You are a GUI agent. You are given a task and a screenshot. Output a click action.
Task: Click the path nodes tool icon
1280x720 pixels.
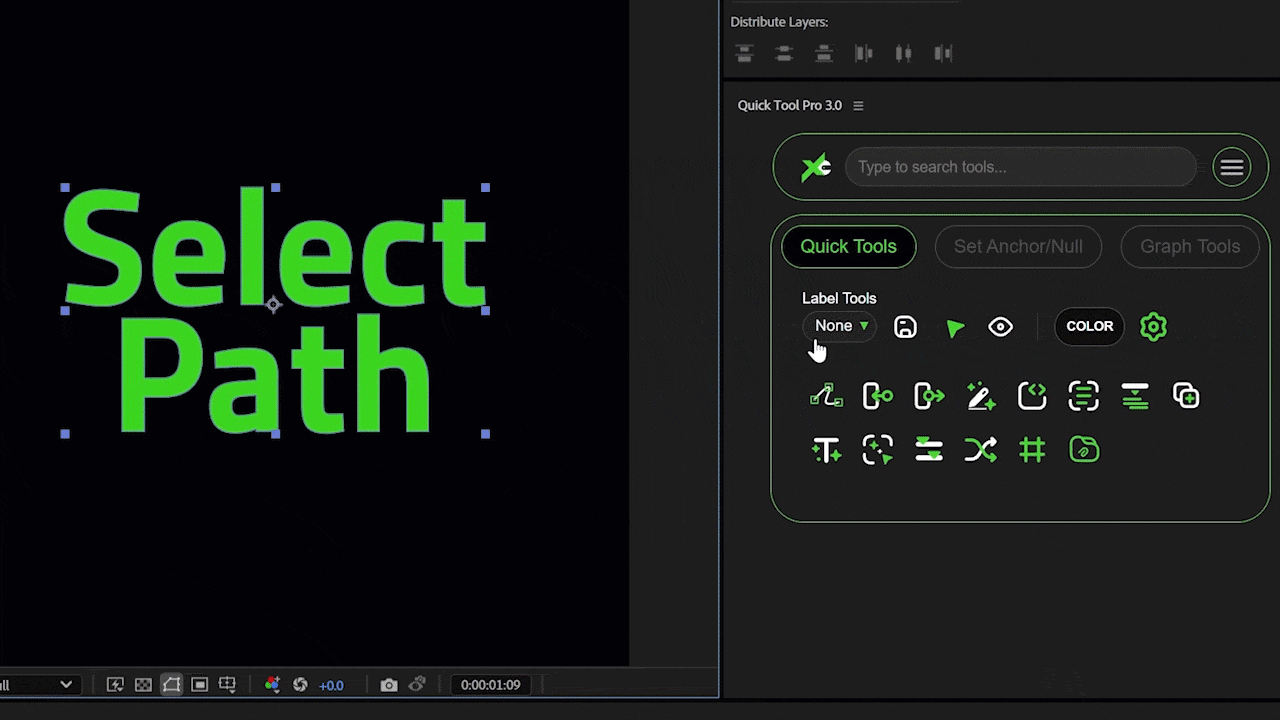click(826, 396)
